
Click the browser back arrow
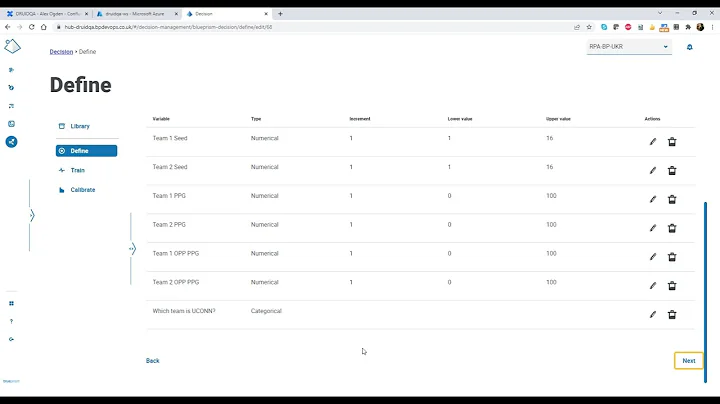tap(8, 27)
